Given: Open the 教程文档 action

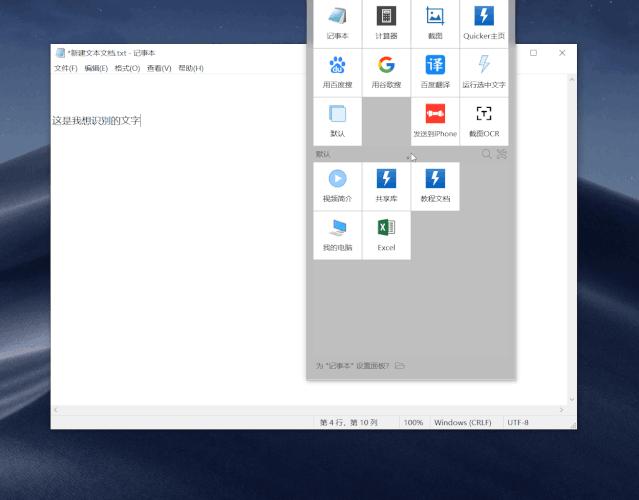Looking at the screenshot, I should click(435, 187).
